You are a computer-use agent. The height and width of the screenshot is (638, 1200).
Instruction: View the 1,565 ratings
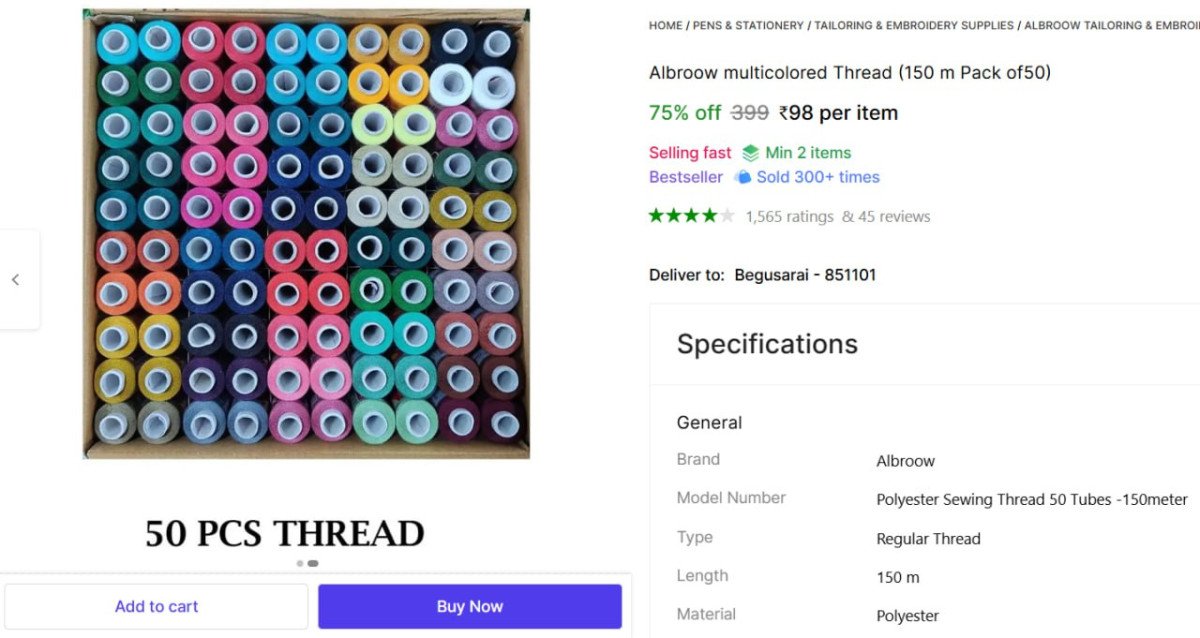click(789, 216)
